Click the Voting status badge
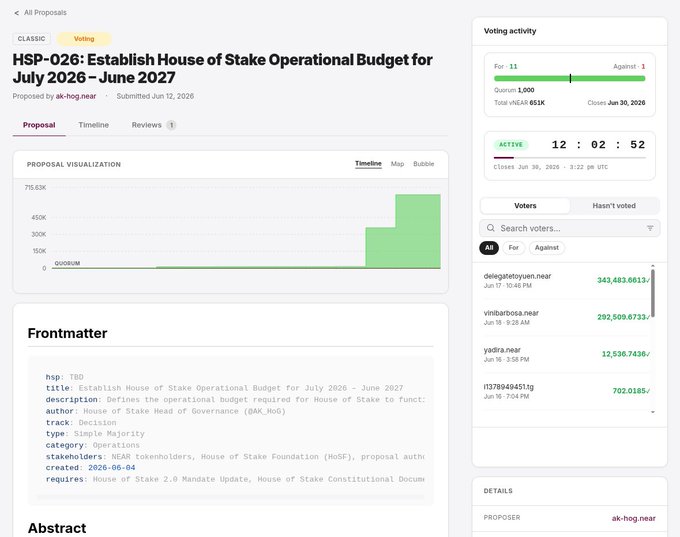Viewport: 680px width, 537px height. tap(84, 39)
